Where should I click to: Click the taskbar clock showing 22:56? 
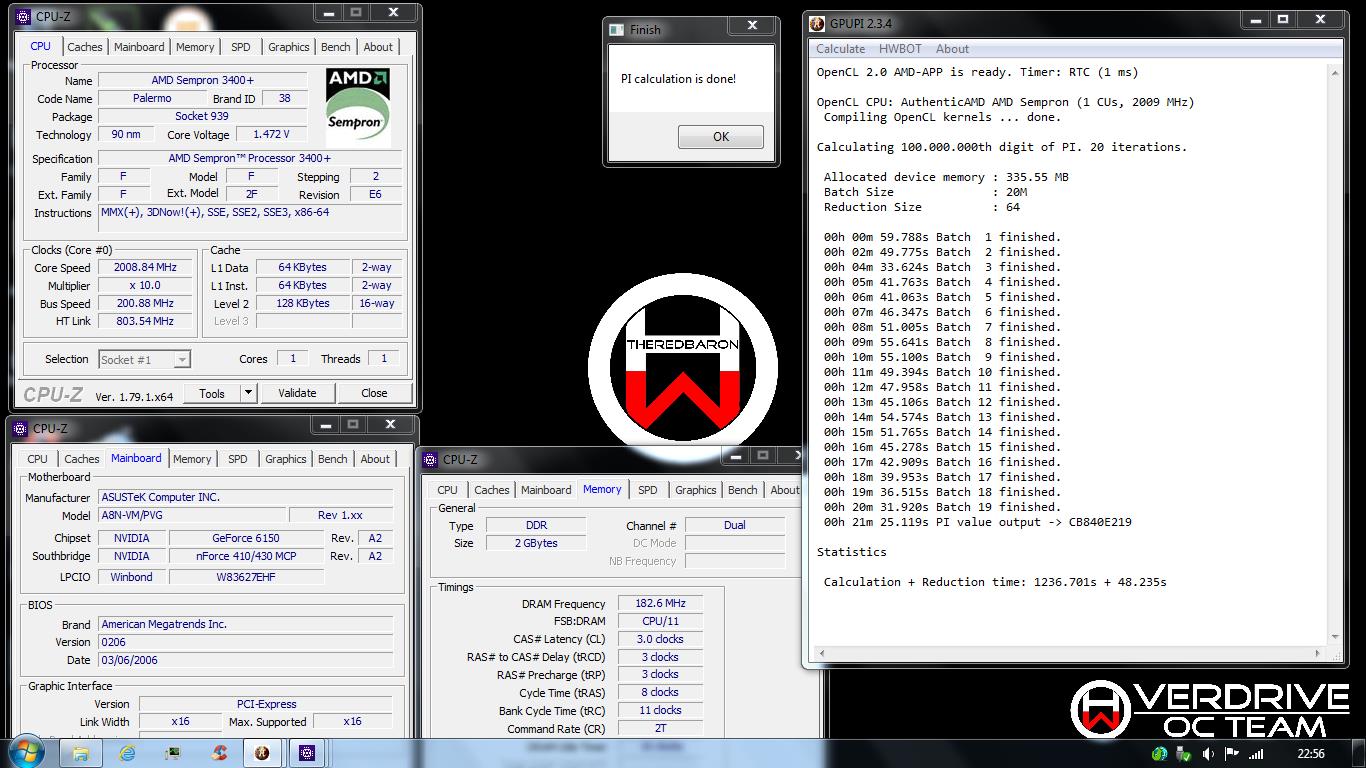1311,754
